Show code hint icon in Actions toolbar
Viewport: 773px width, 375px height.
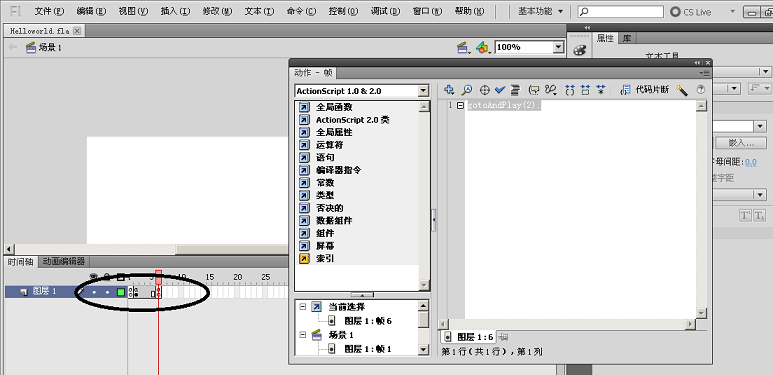(x=533, y=90)
